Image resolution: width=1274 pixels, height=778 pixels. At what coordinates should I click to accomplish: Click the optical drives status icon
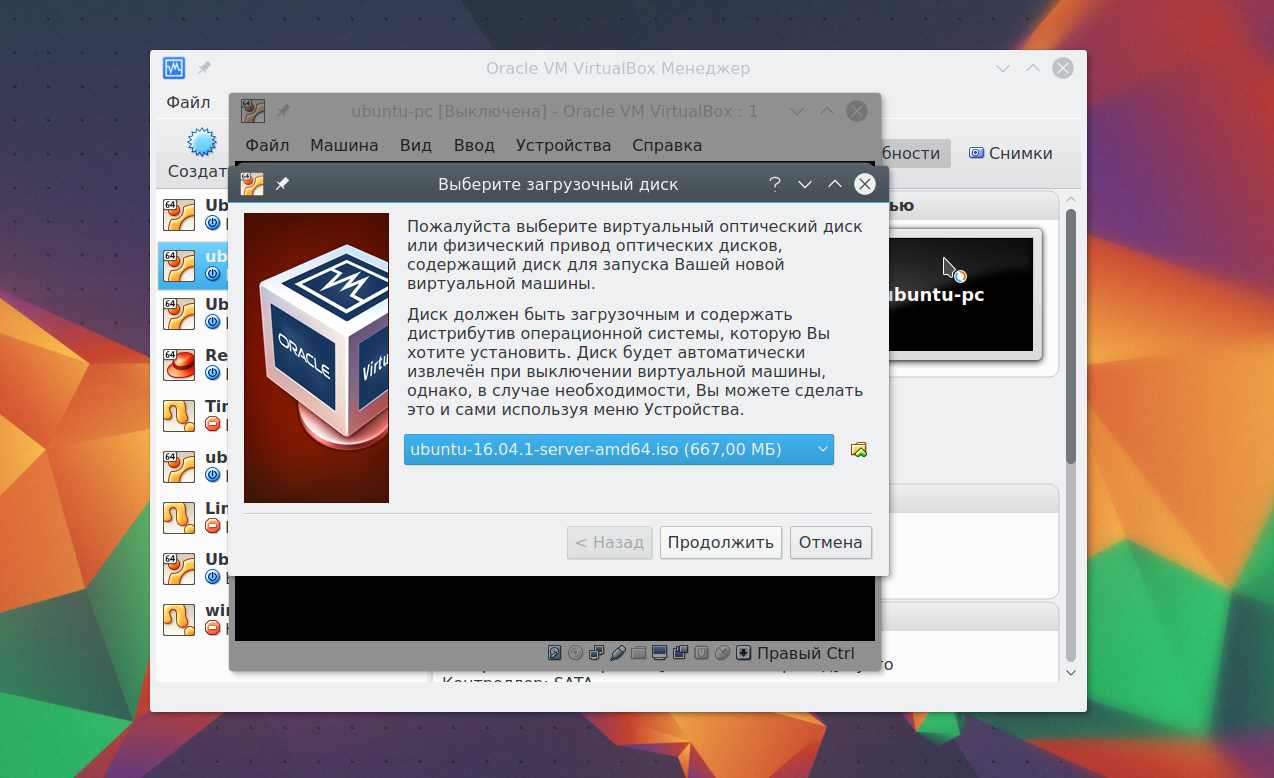[x=576, y=652]
